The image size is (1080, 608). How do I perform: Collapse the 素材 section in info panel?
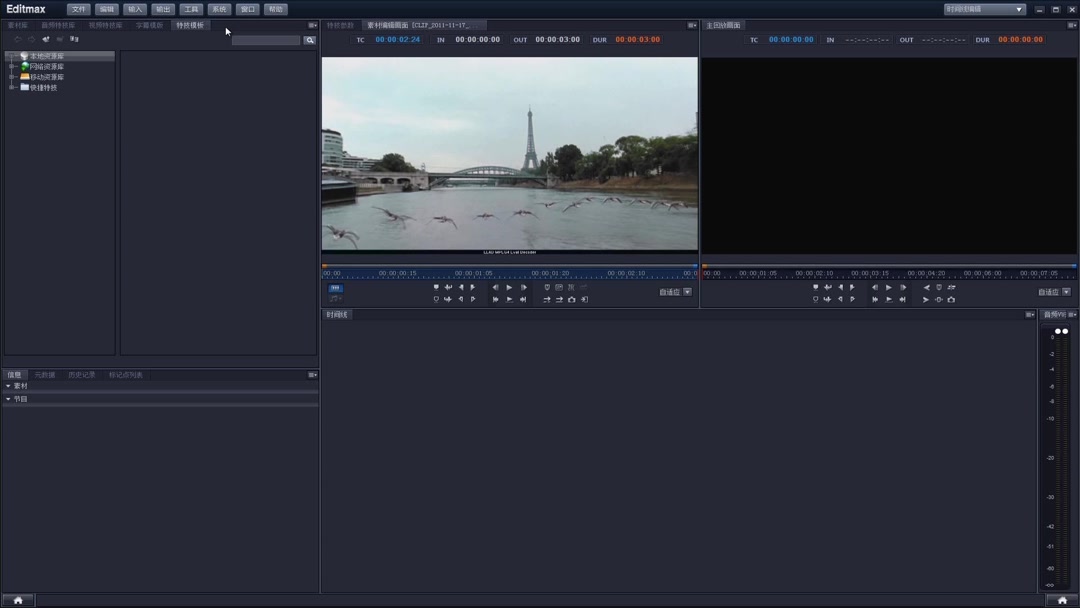click(x=9, y=386)
